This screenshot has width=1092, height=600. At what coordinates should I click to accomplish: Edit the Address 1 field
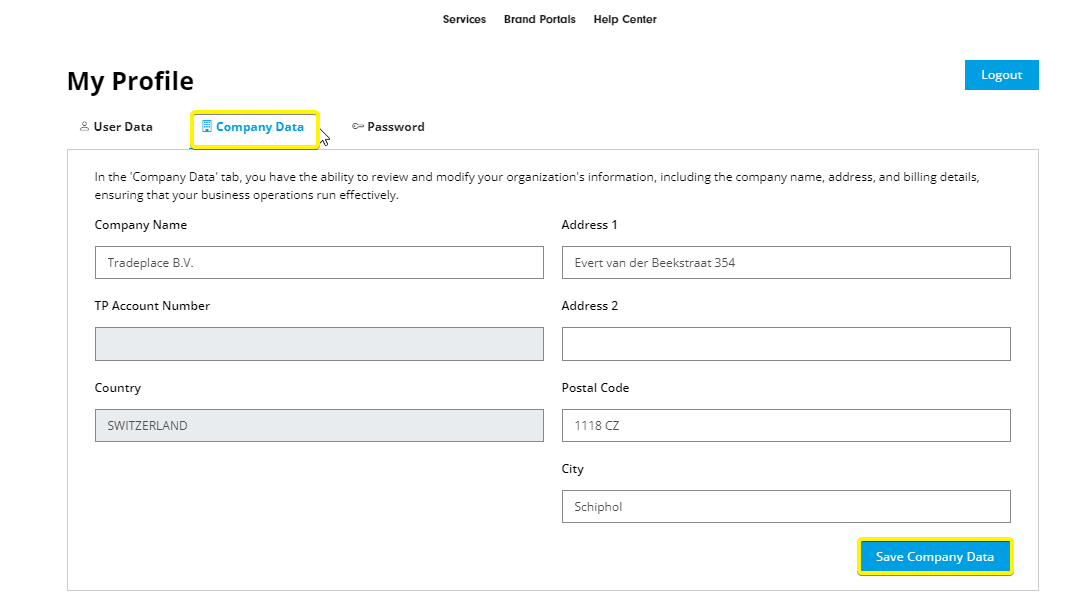786,262
